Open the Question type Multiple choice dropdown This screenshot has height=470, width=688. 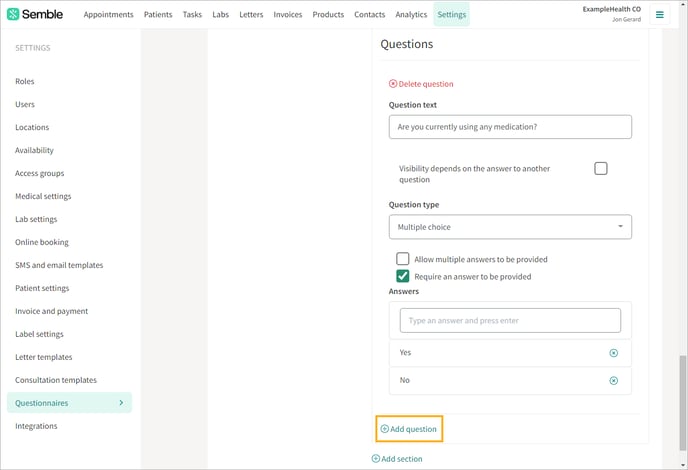coord(510,227)
